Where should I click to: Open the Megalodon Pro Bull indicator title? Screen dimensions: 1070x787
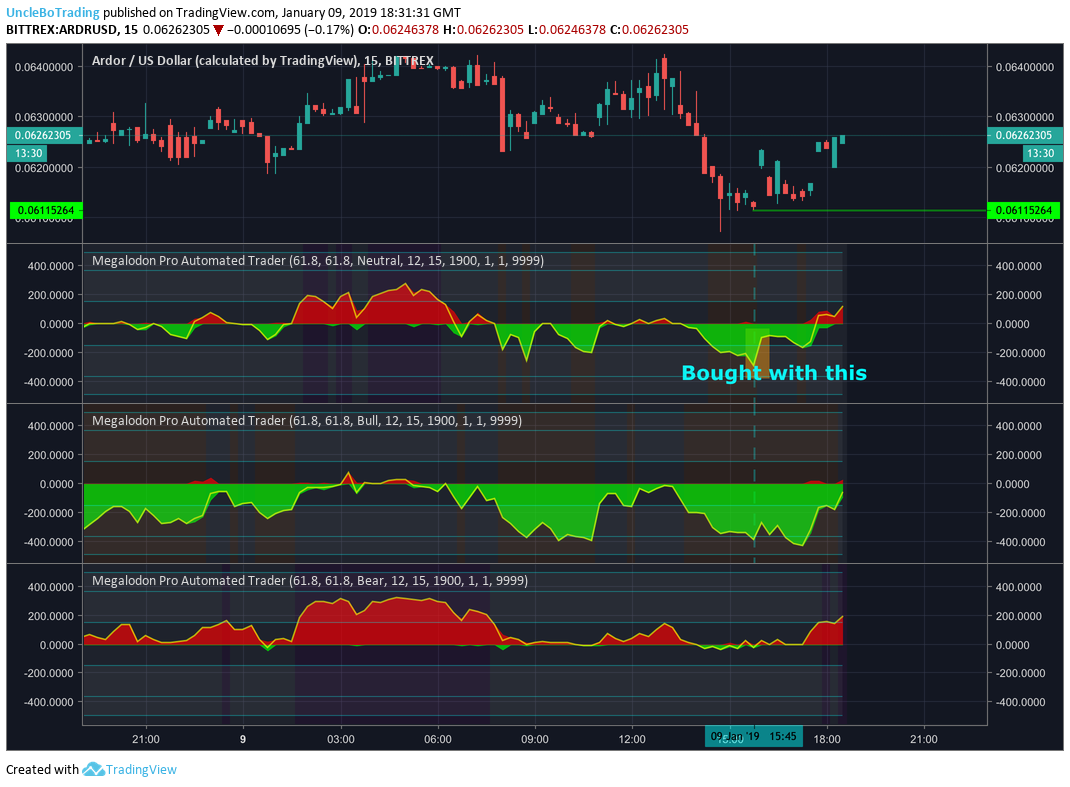click(307, 420)
